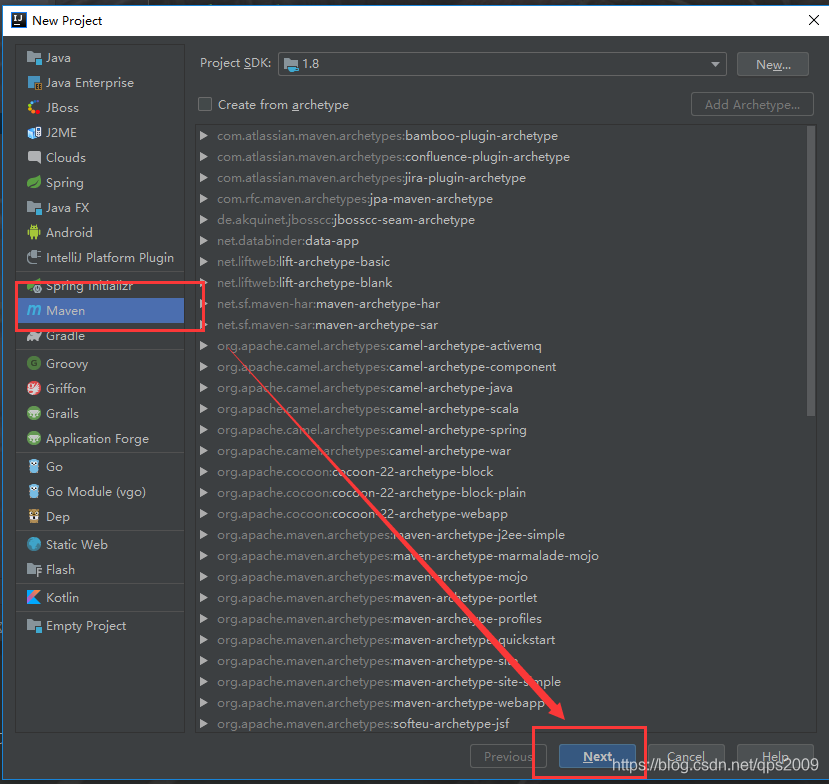The width and height of the screenshot is (829, 784).
Task: Click the archetype list scrollbar
Action: tap(811, 271)
